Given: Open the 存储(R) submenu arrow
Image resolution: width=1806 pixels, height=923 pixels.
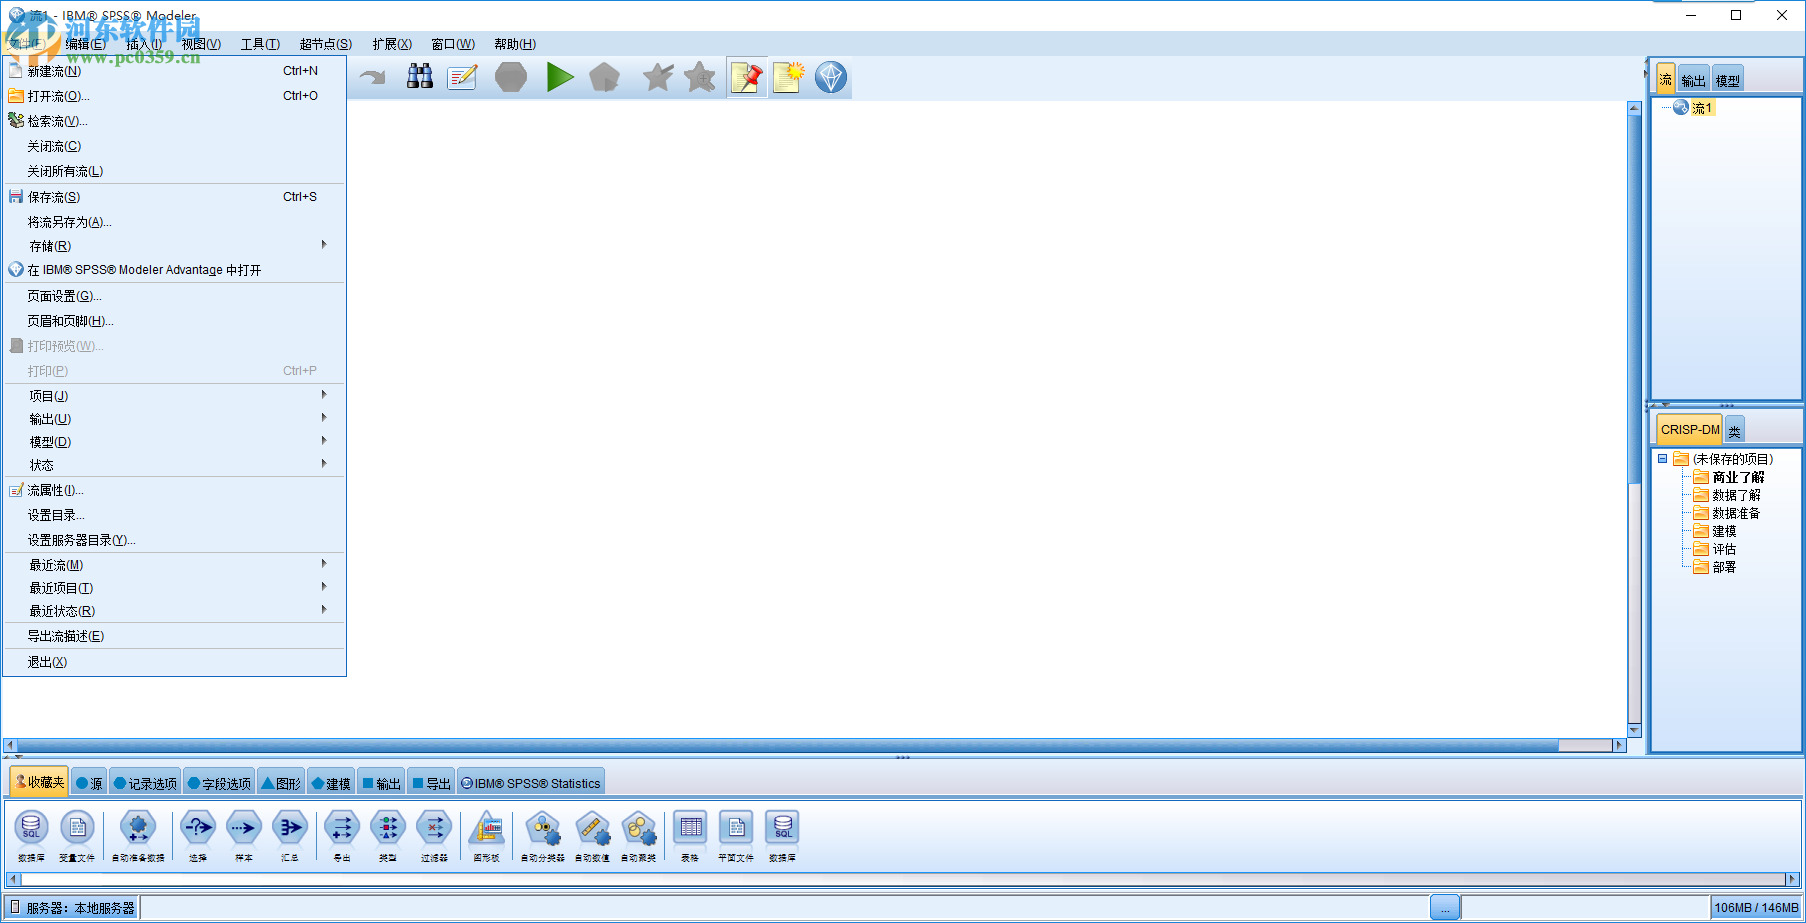Looking at the screenshot, I should point(324,245).
